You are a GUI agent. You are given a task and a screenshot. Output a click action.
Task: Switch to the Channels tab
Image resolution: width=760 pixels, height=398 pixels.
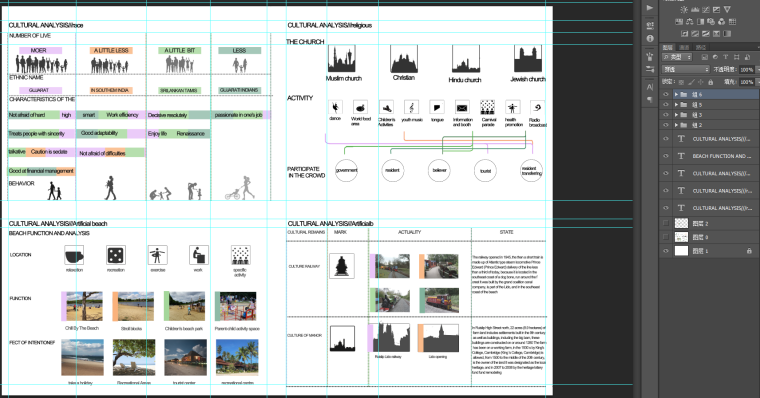point(684,47)
